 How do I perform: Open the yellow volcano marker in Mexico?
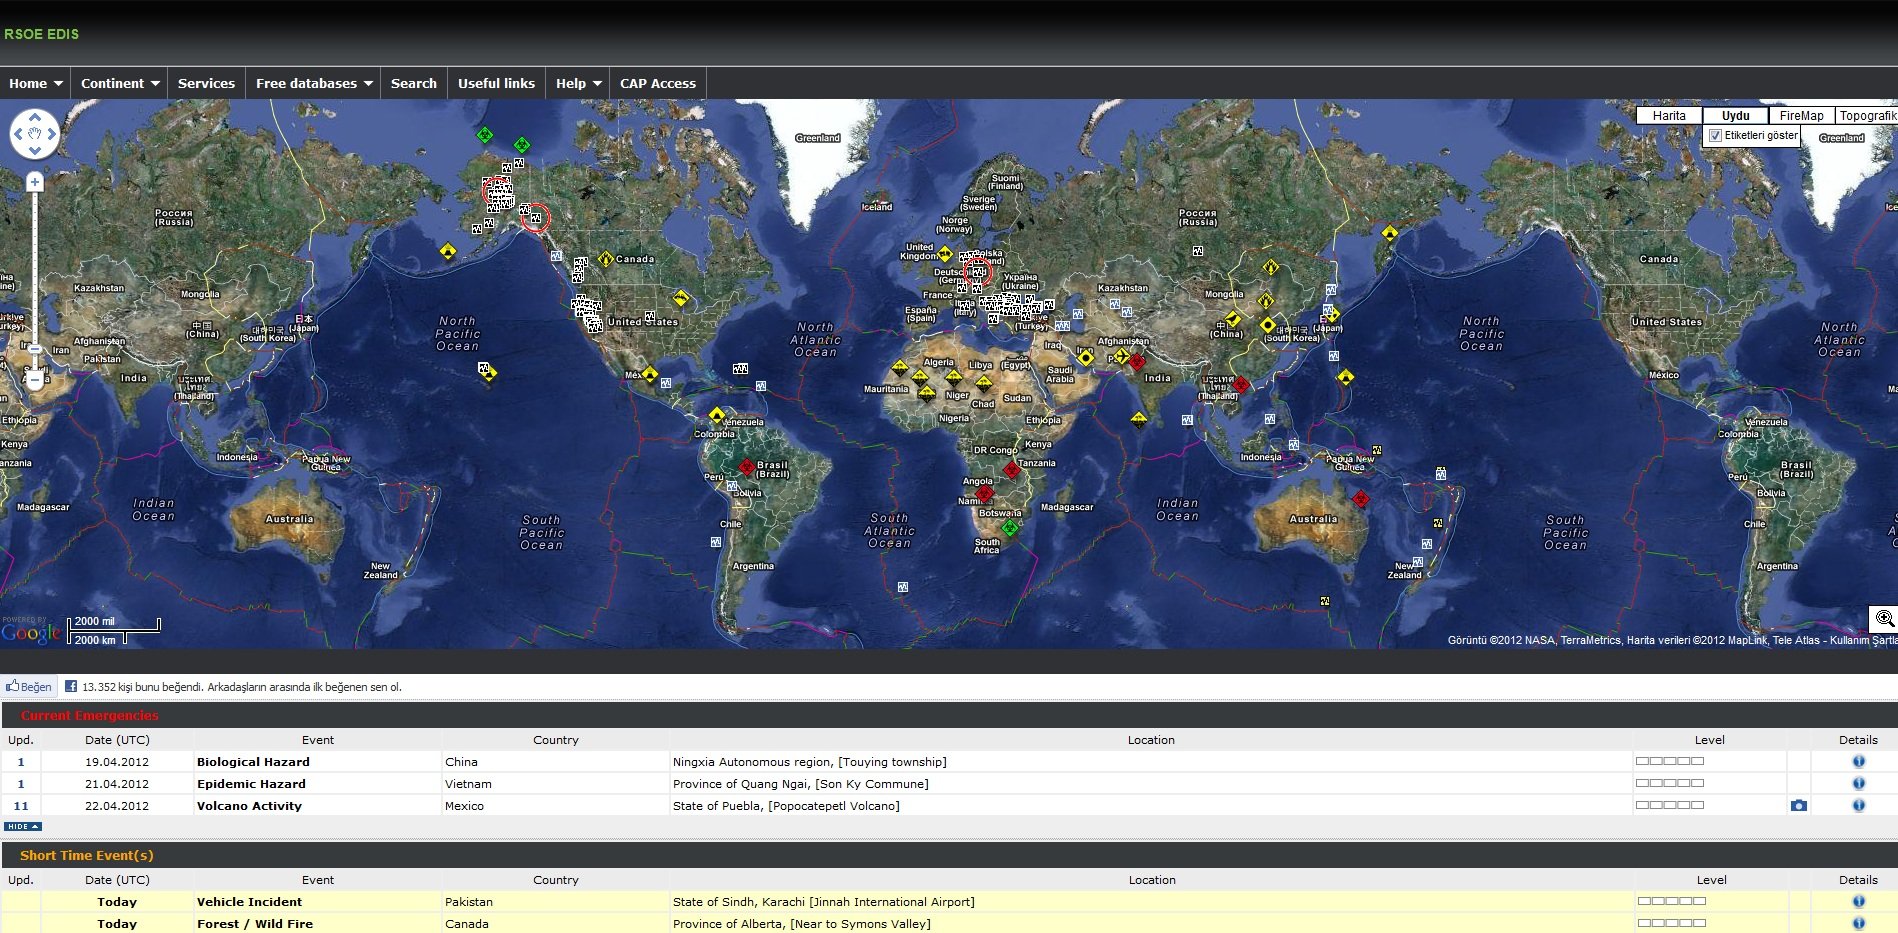[650, 375]
